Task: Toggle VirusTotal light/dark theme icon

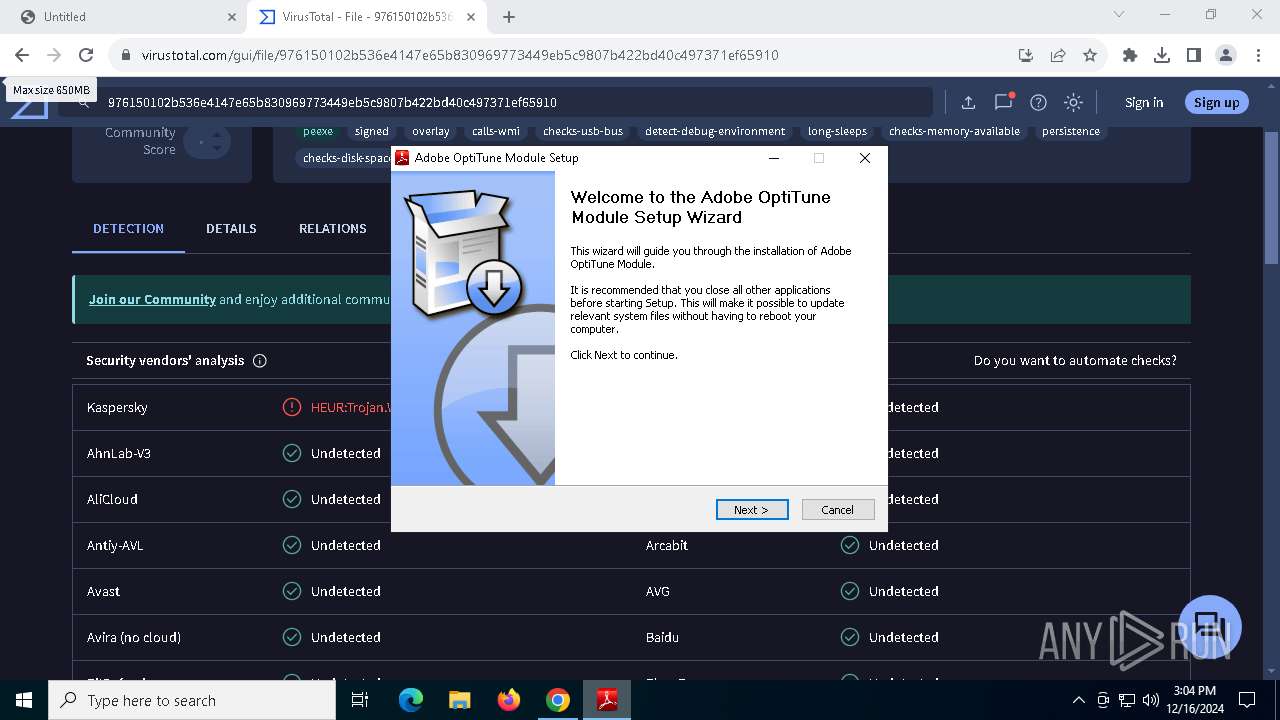Action: coord(1073,102)
